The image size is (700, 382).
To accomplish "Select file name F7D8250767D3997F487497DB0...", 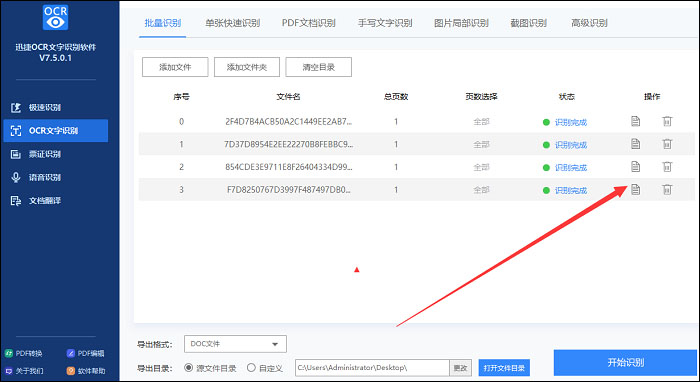I will 288,190.
